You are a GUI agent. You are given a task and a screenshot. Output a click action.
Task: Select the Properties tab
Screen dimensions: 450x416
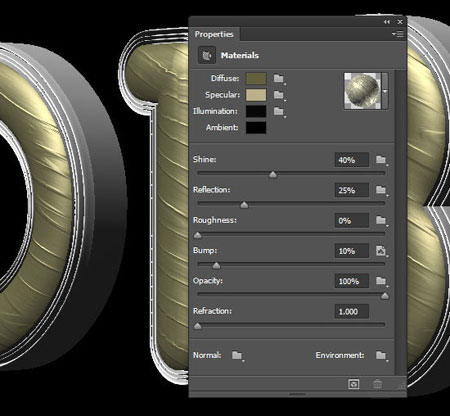tap(214, 34)
